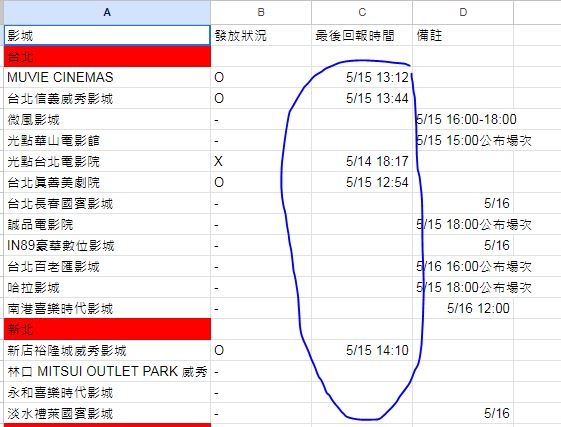Select the 南港喜樂時代影城 cell

tap(107, 309)
